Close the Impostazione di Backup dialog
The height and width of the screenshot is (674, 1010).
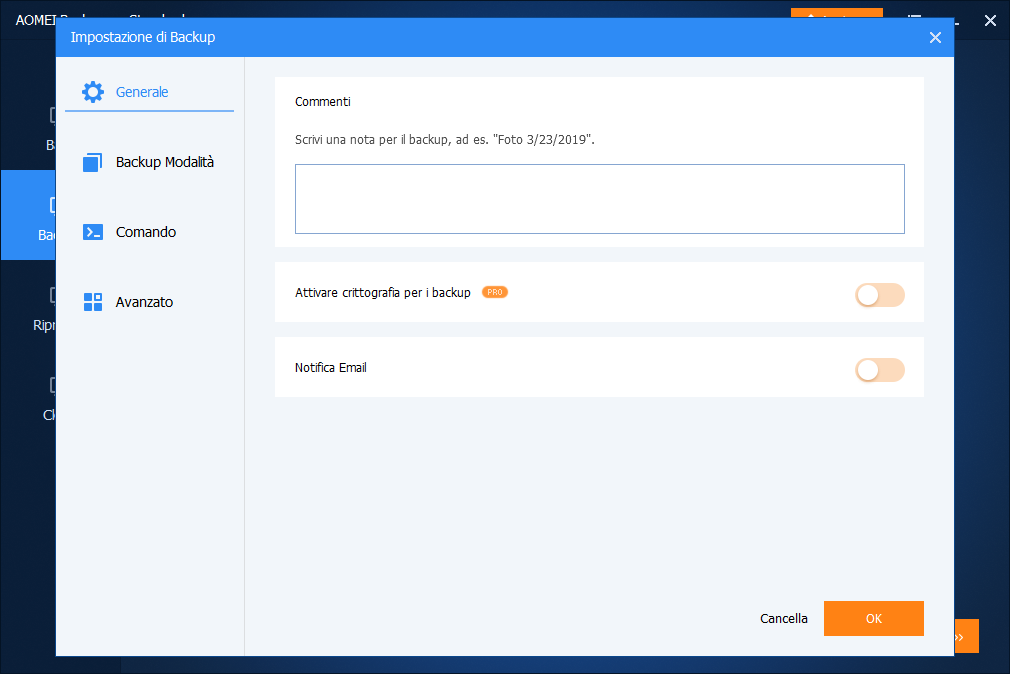point(935,37)
